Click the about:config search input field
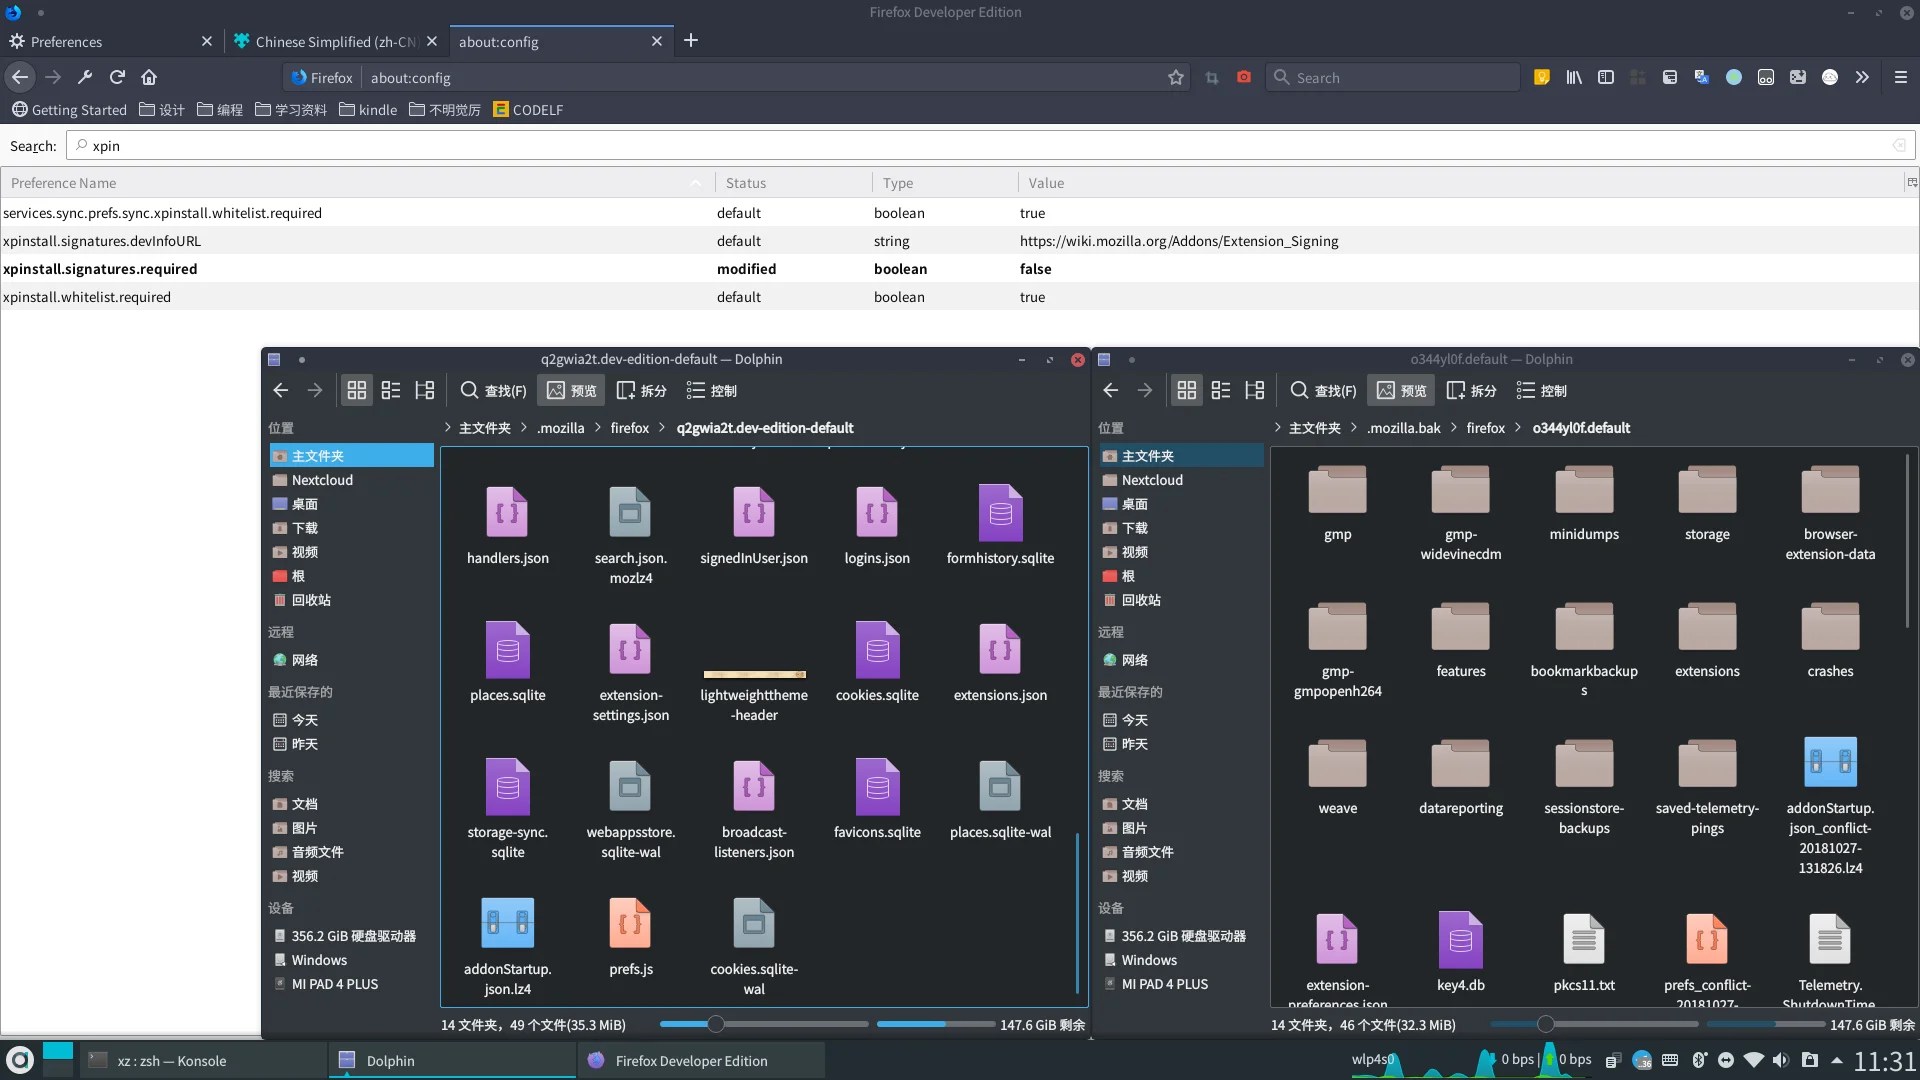1920x1080 pixels. 990,146
